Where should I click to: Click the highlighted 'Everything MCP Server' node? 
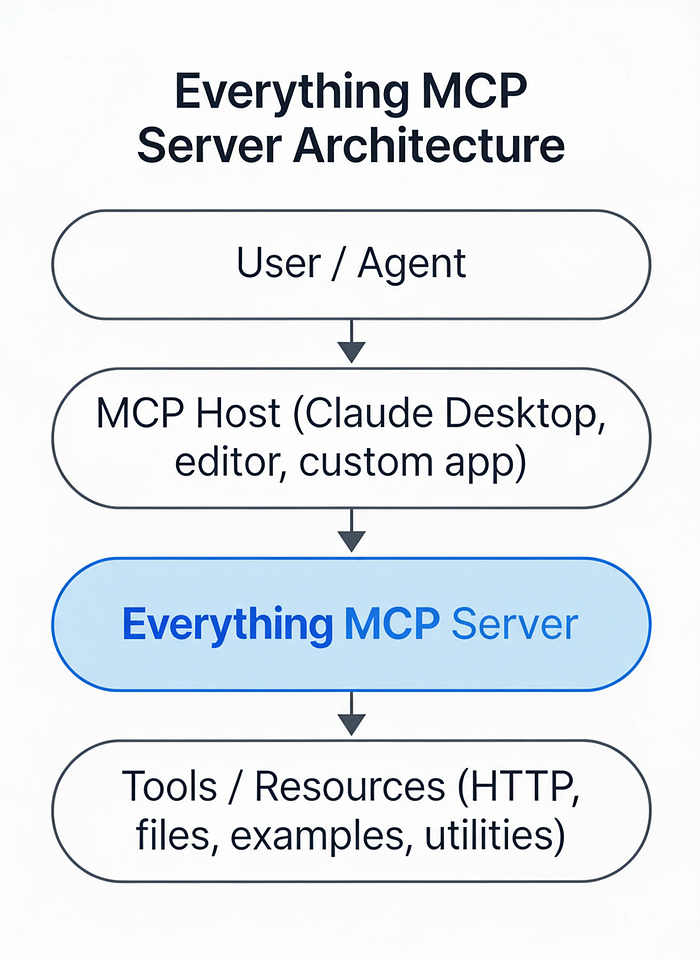(x=351, y=624)
